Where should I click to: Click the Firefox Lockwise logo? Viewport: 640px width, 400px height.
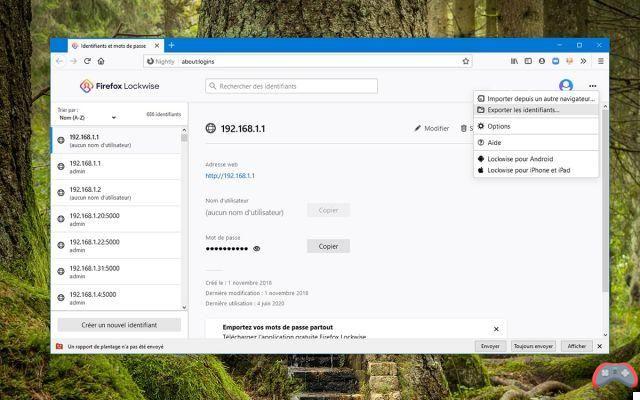pos(120,86)
